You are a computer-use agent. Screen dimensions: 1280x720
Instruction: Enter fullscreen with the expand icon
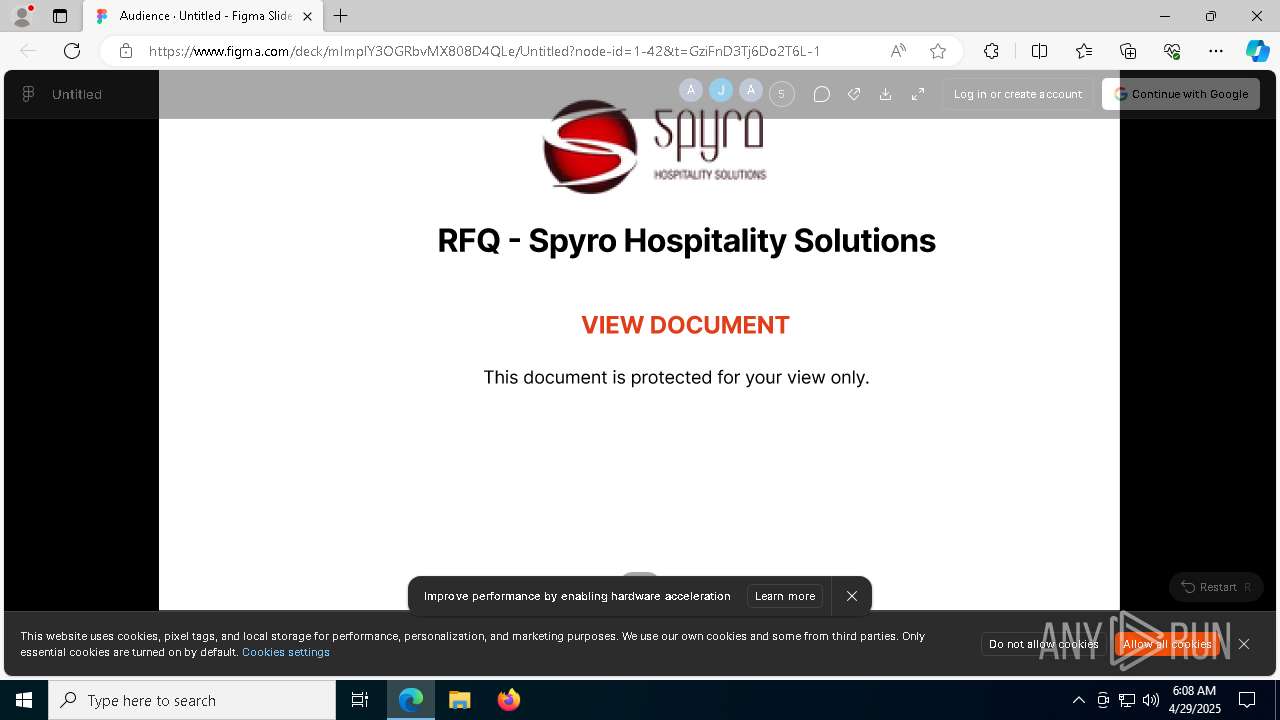point(917,94)
